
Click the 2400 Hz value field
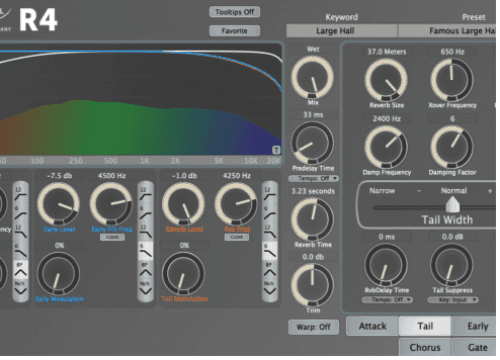387,119
